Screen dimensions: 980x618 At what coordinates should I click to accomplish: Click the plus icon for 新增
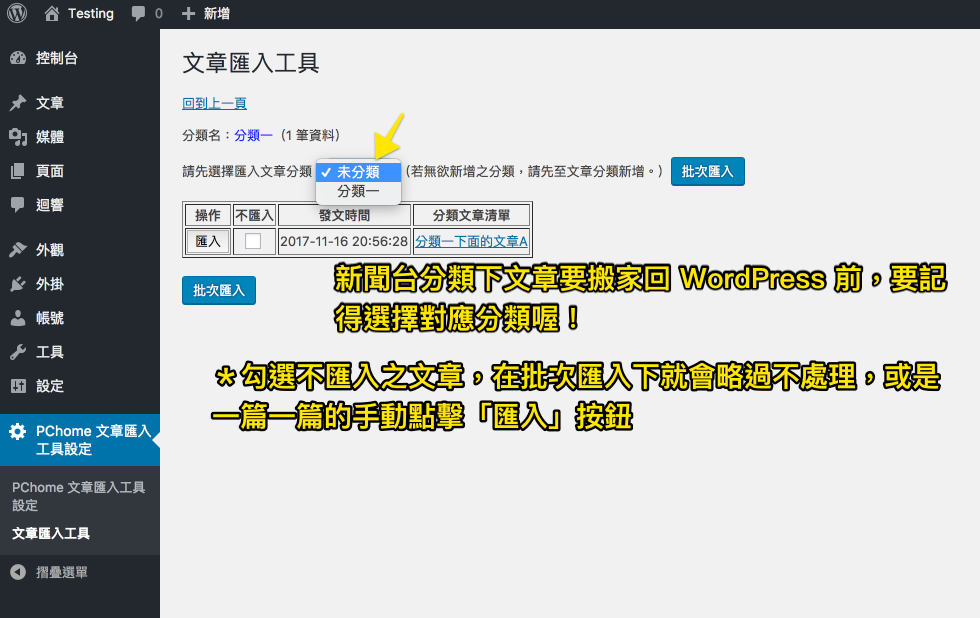coord(188,14)
